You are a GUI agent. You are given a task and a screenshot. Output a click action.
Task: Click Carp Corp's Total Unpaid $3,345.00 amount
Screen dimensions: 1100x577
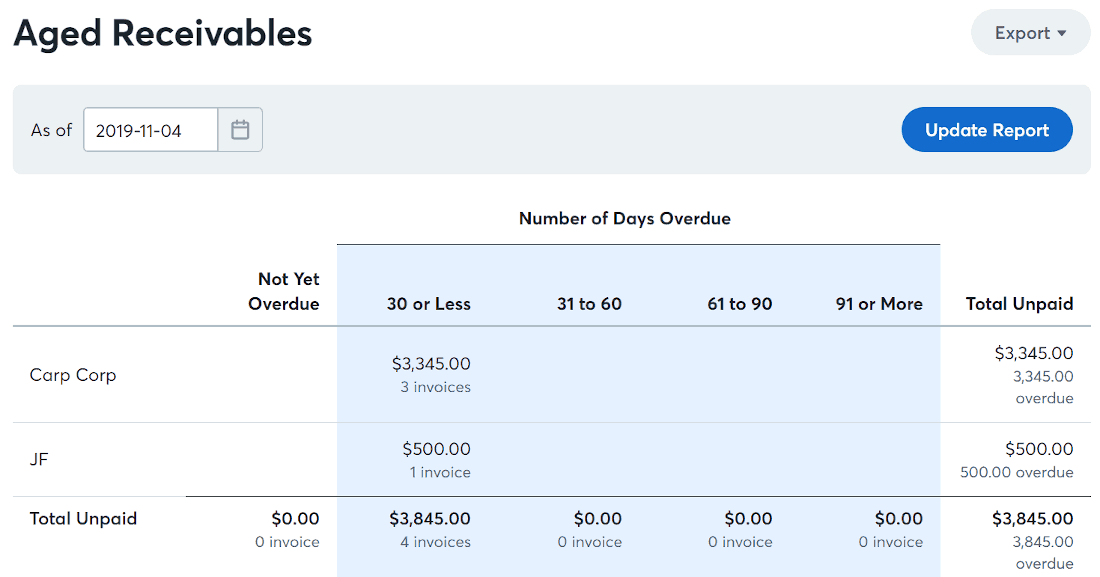click(1033, 353)
